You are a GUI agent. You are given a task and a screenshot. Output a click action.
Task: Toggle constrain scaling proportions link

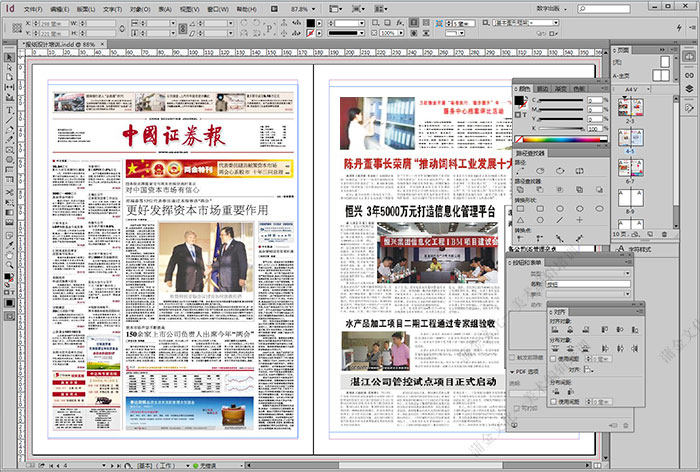point(183,28)
